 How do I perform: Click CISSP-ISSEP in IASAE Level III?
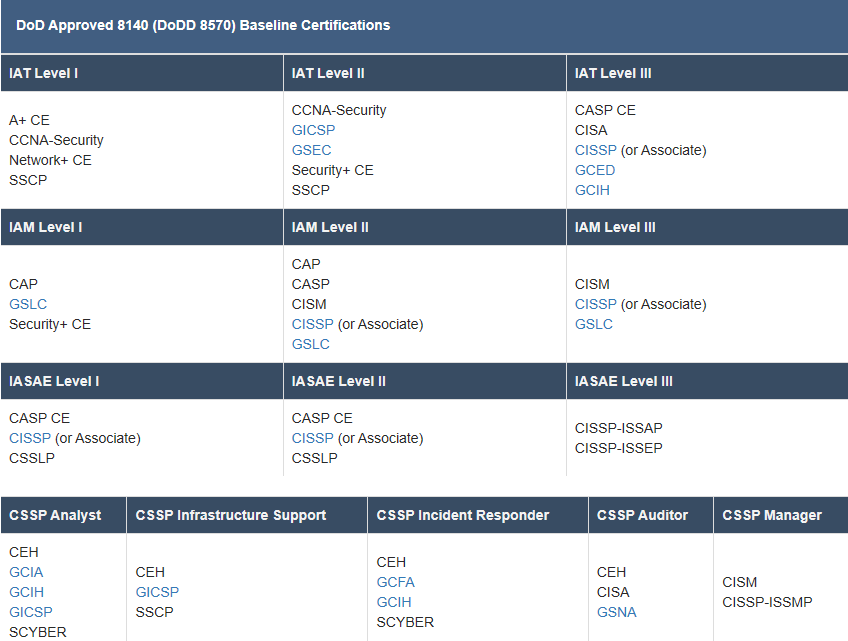[619, 448]
